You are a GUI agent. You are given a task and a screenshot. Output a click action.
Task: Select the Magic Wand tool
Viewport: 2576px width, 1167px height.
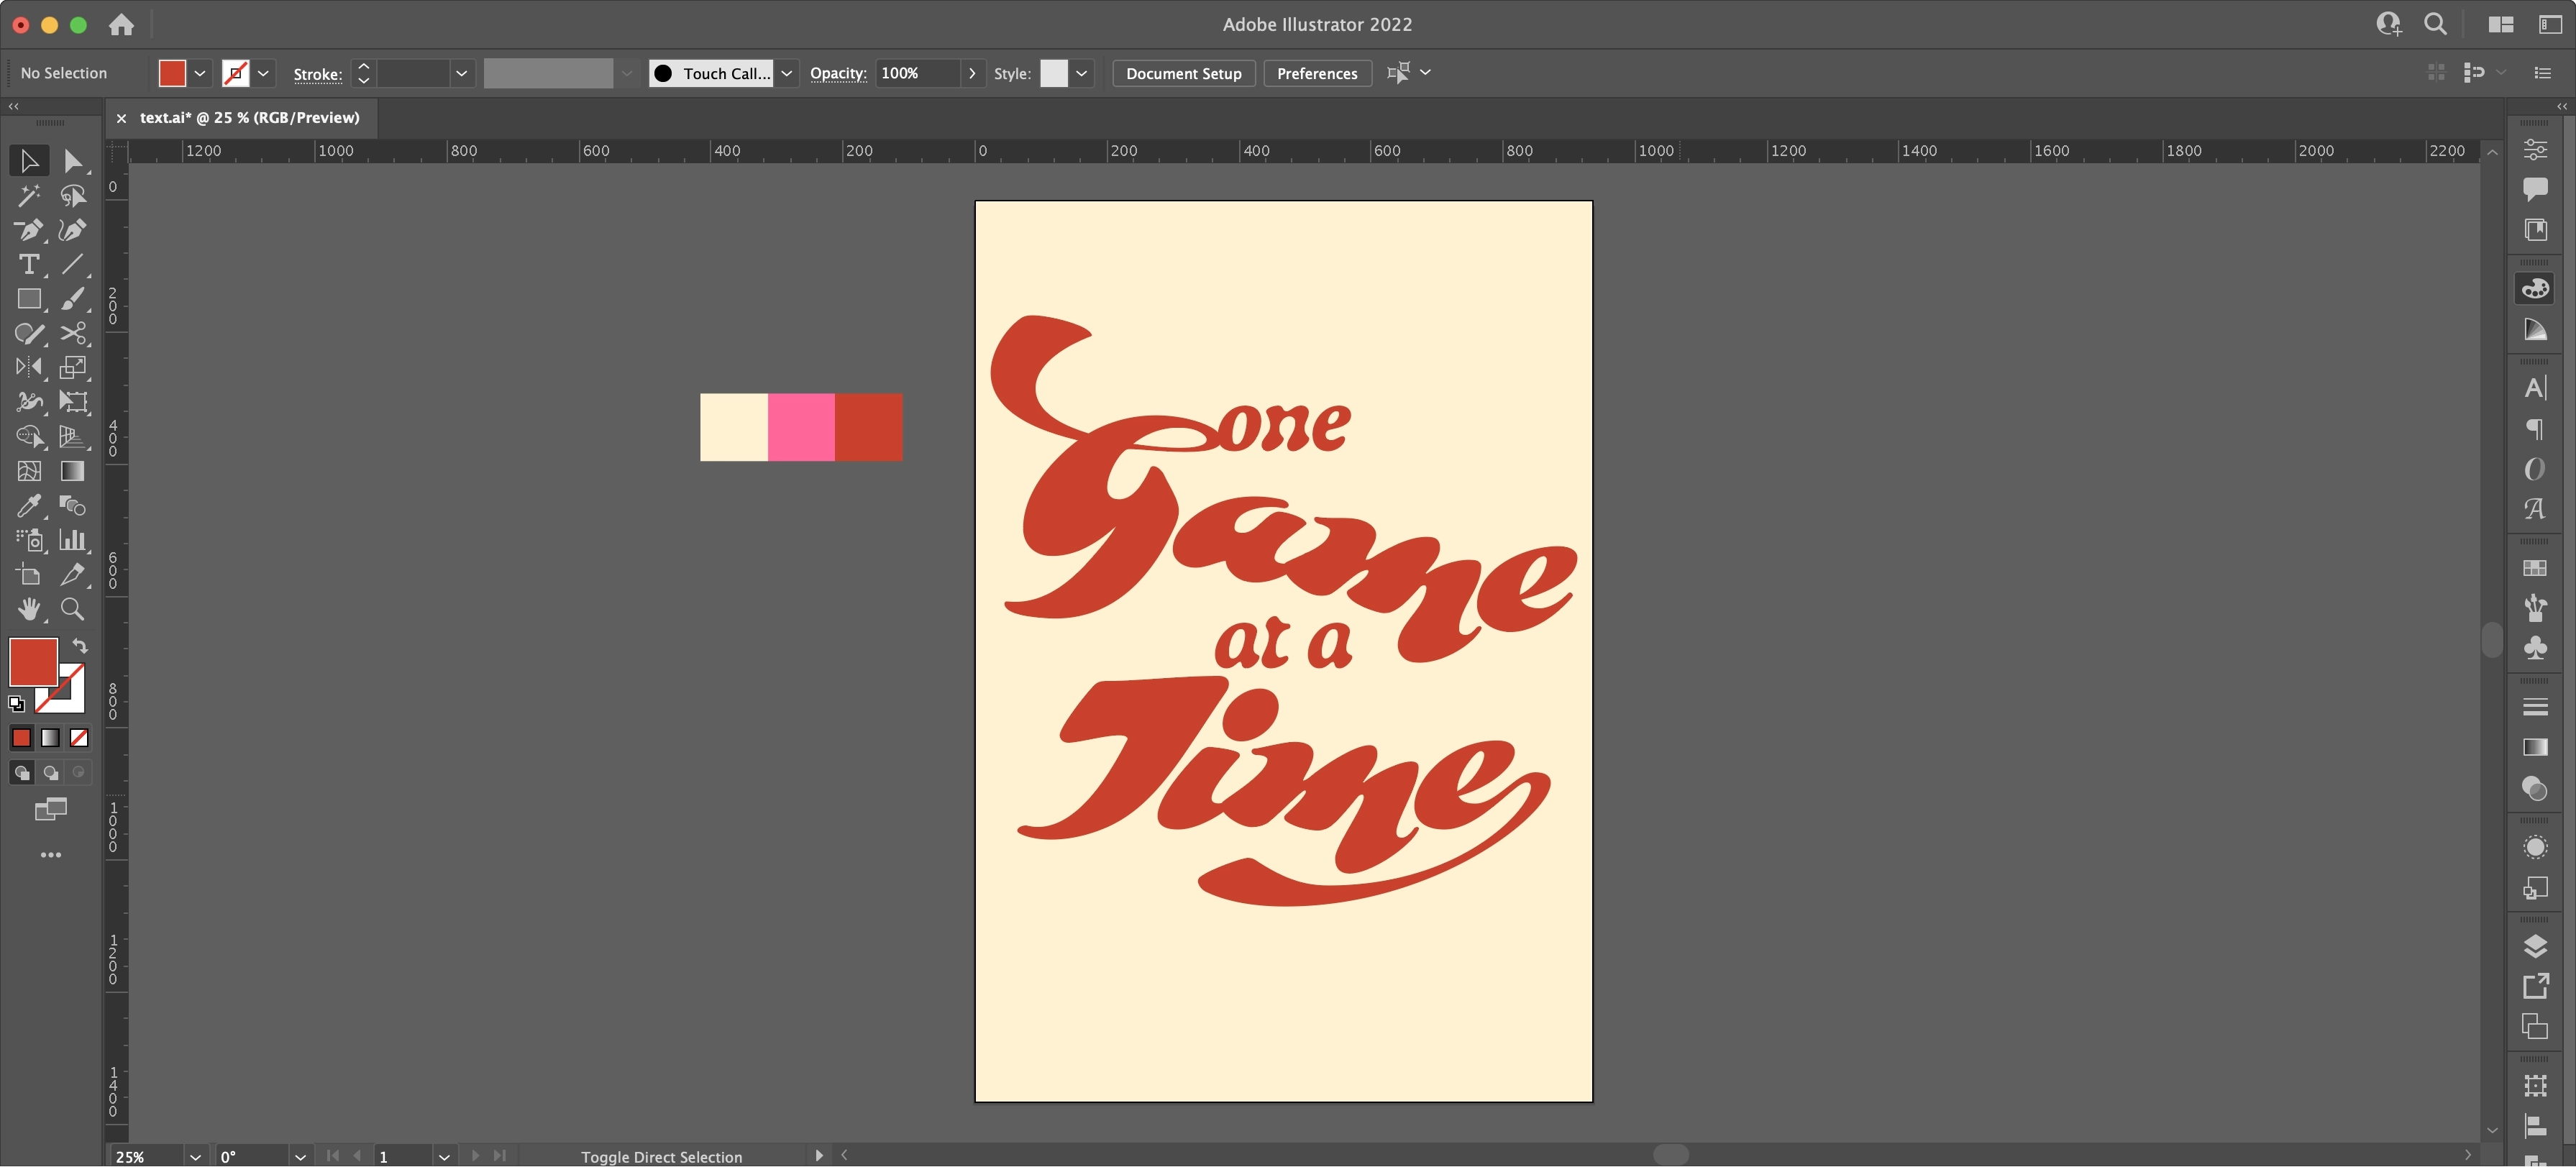(29, 196)
